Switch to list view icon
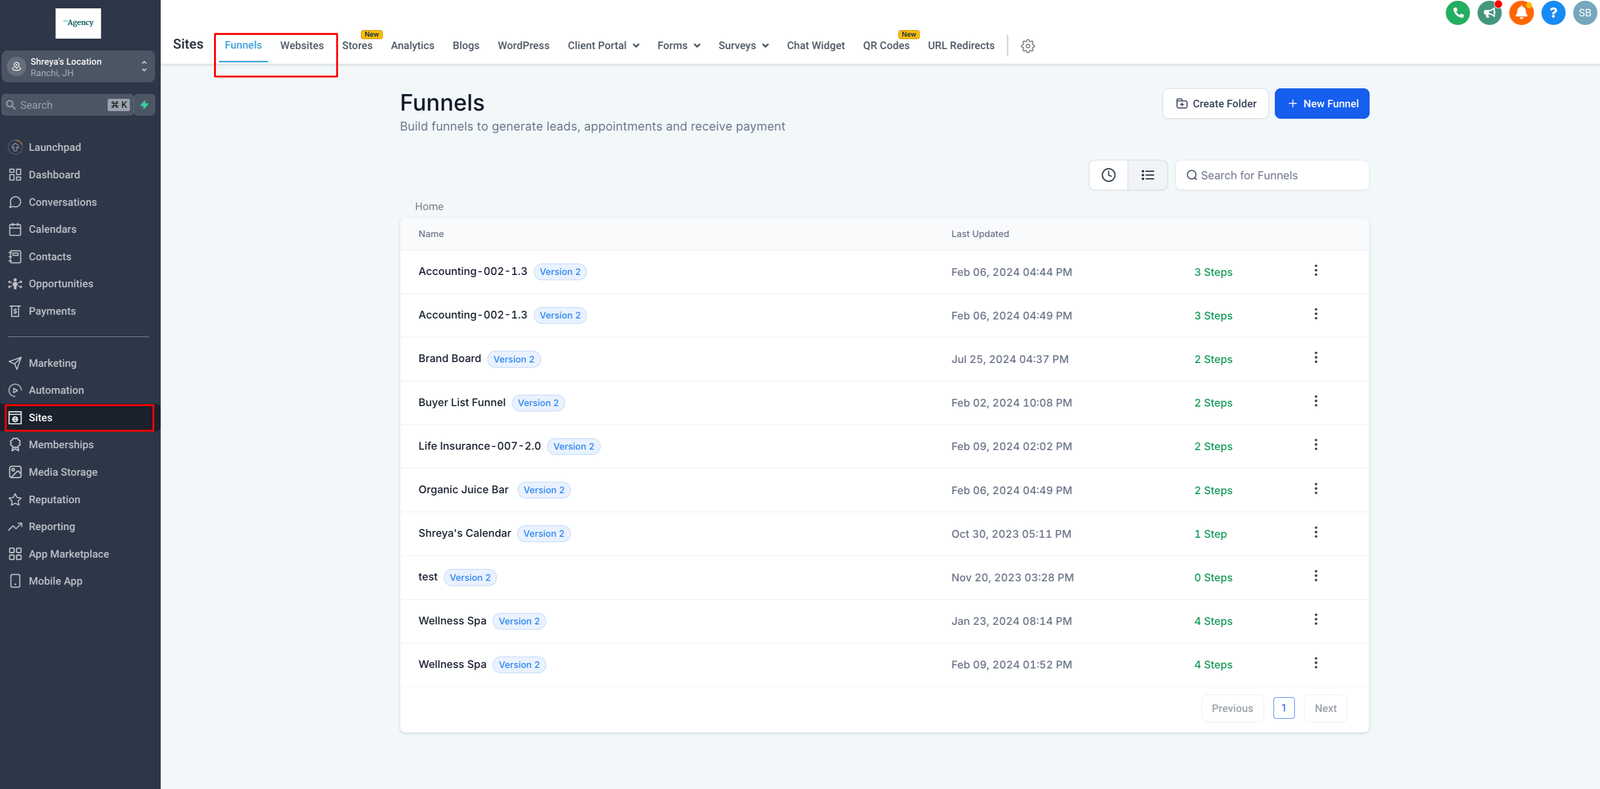The image size is (1600, 789). pyautogui.click(x=1147, y=175)
